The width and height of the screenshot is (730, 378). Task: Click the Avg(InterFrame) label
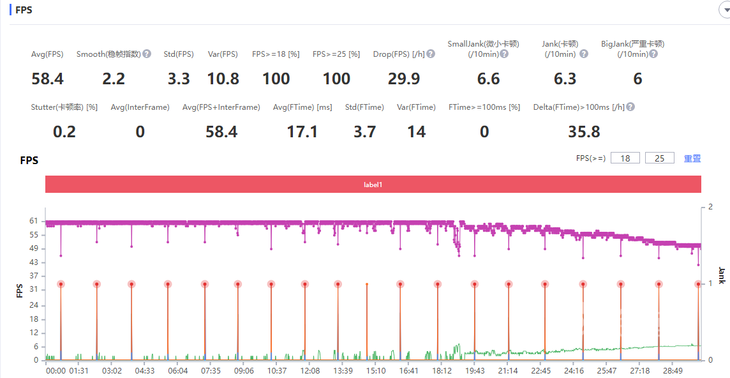pyautogui.click(x=140, y=108)
